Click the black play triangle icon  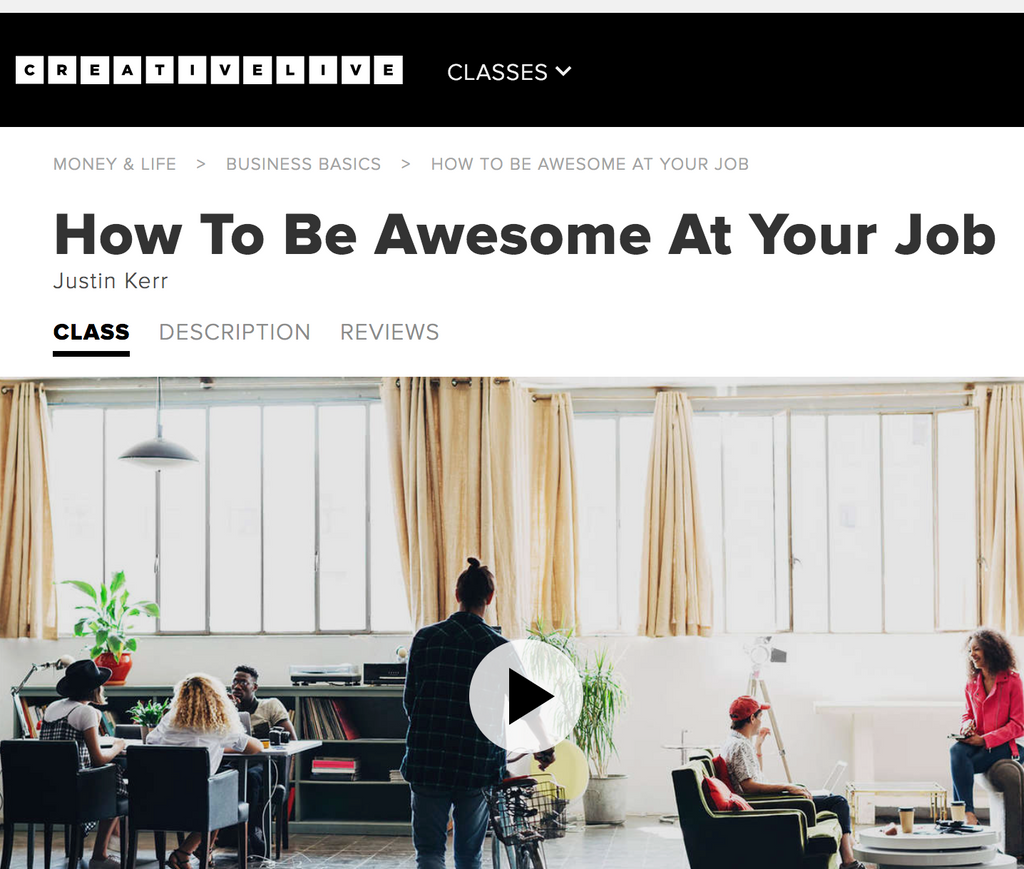pos(531,696)
